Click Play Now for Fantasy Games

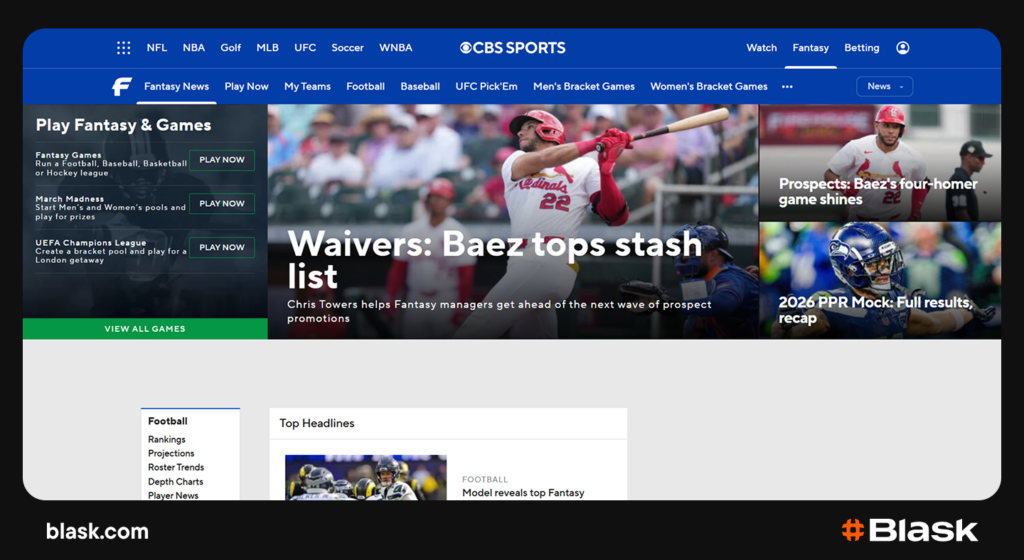coord(222,160)
